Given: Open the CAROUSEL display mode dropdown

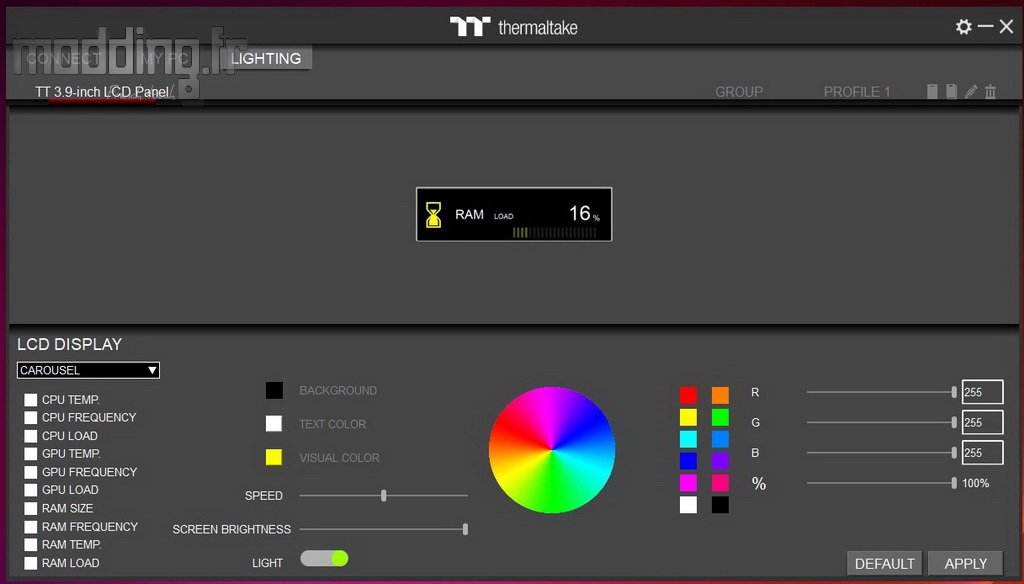Looking at the screenshot, I should pos(88,370).
